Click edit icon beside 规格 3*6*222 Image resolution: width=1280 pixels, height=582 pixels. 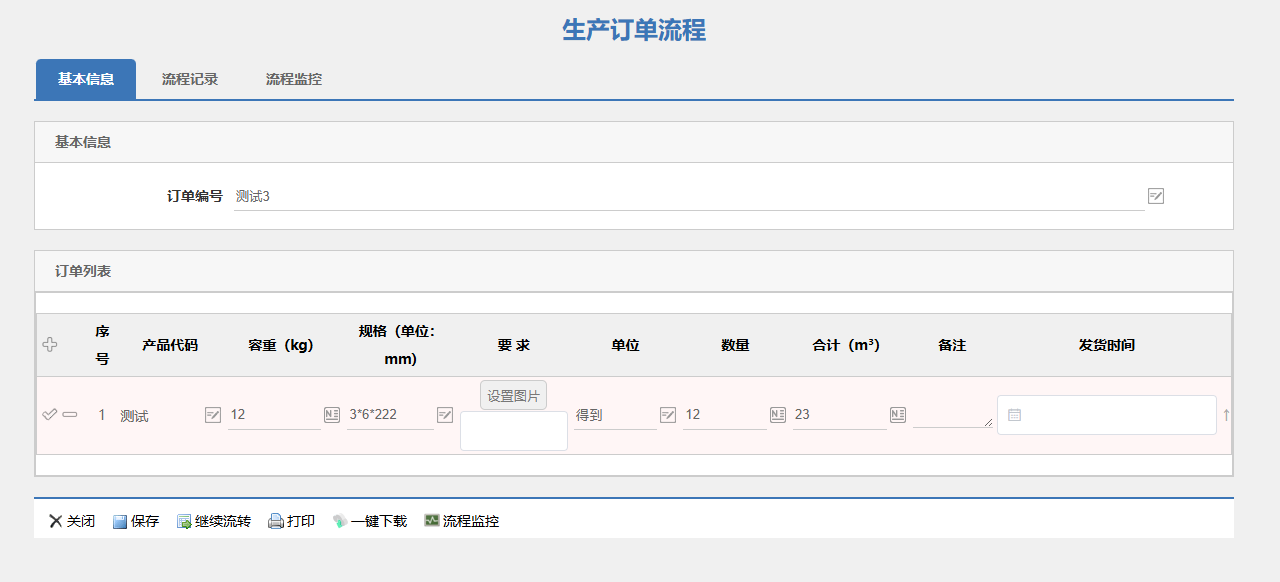[445, 415]
